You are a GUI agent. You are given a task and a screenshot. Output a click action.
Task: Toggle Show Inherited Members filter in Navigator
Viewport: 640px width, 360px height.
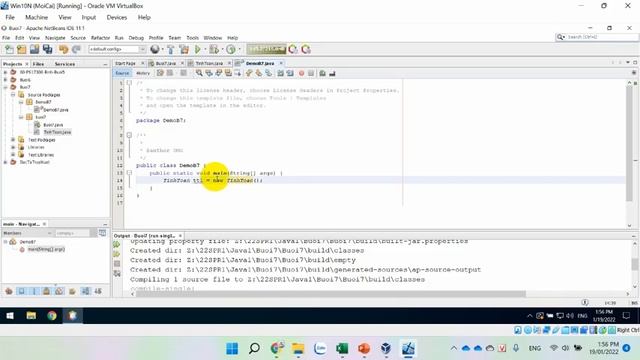[x=9, y=291]
